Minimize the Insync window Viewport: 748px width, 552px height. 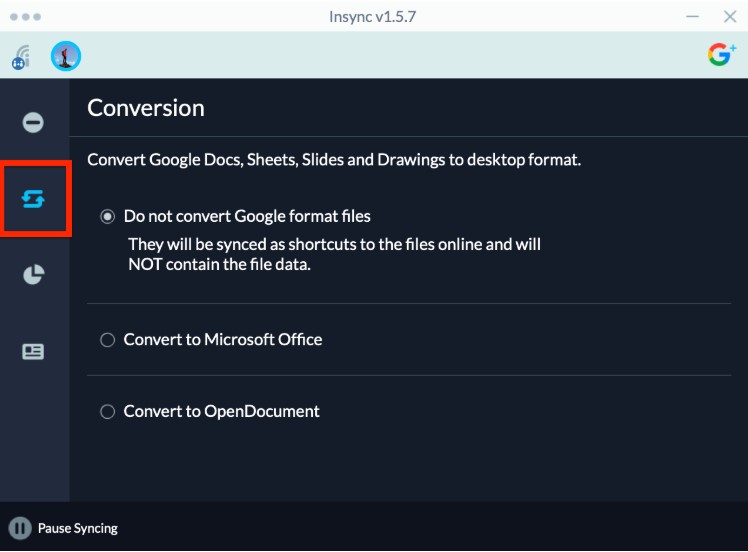click(693, 16)
